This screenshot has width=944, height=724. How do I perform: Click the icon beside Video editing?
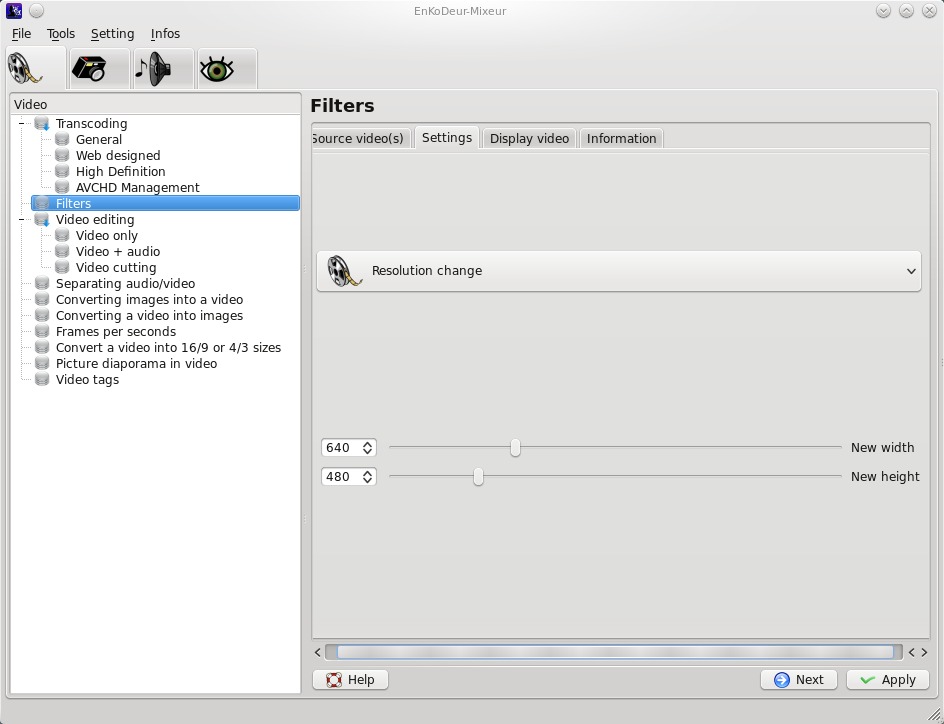tap(42, 220)
